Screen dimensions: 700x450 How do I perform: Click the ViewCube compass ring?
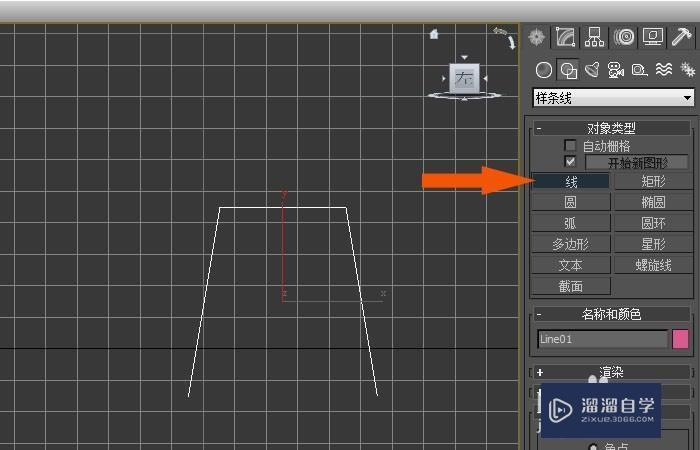coord(464,96)
